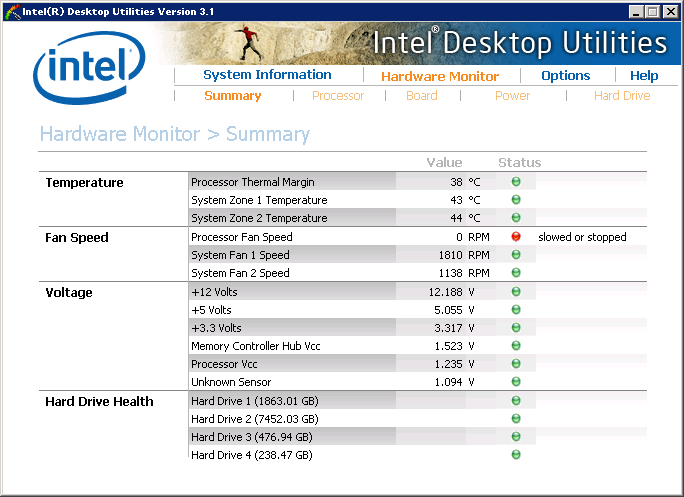Open the System Information tab
Screen dimensions: 684x497
pyautogui.click(x=267, y=75)
